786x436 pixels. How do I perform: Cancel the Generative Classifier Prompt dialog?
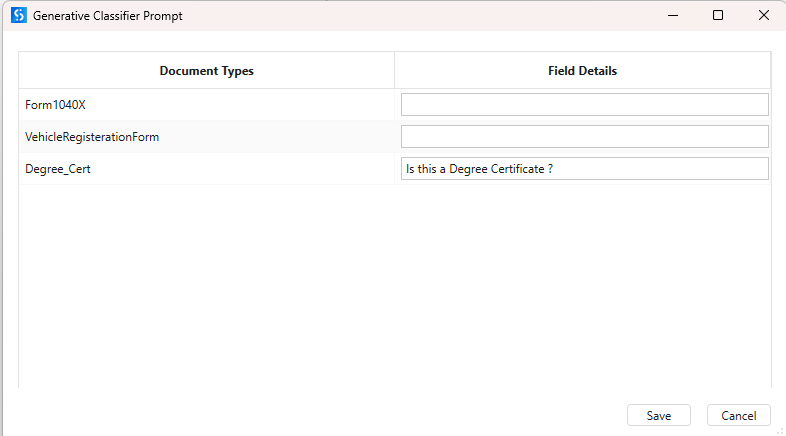pyautogui.click(x=738, y=415)
